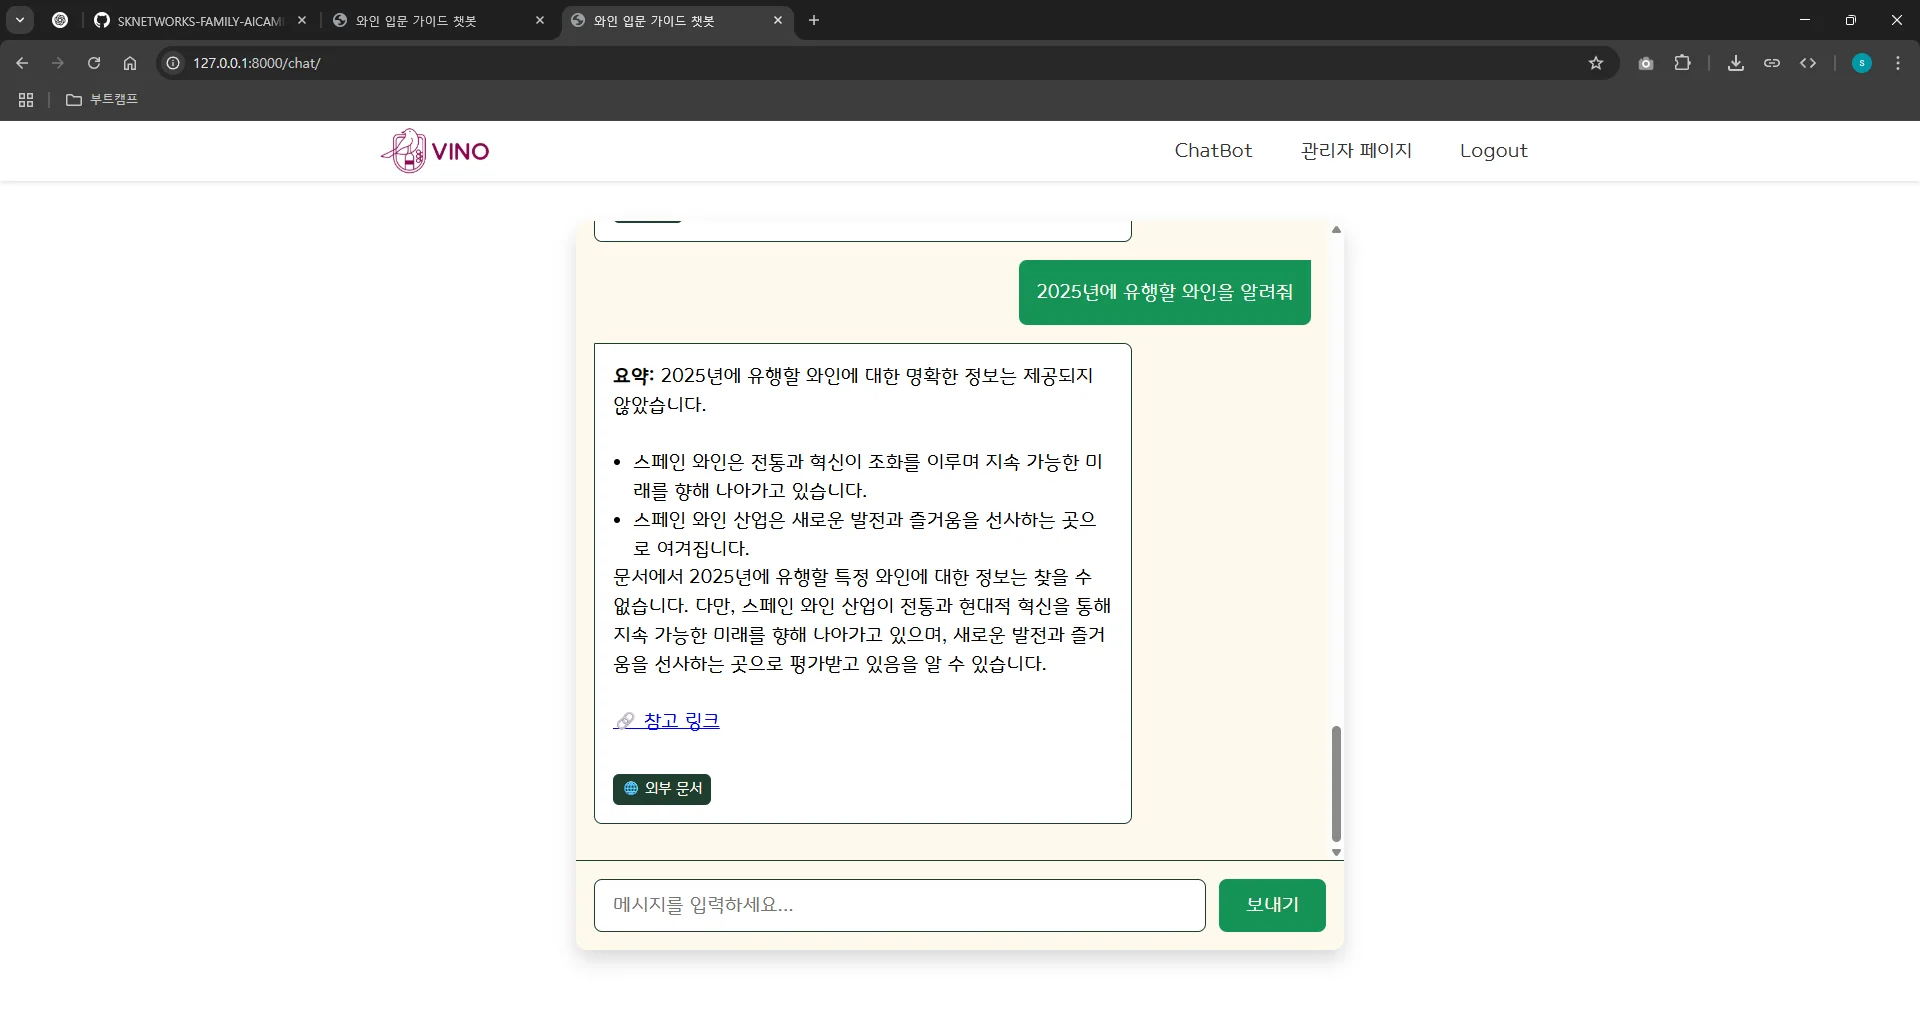The height and width of the screenshot is (1032, 1920).
Task: Select the pinned first browser tab
Action: tap(60, 20)
